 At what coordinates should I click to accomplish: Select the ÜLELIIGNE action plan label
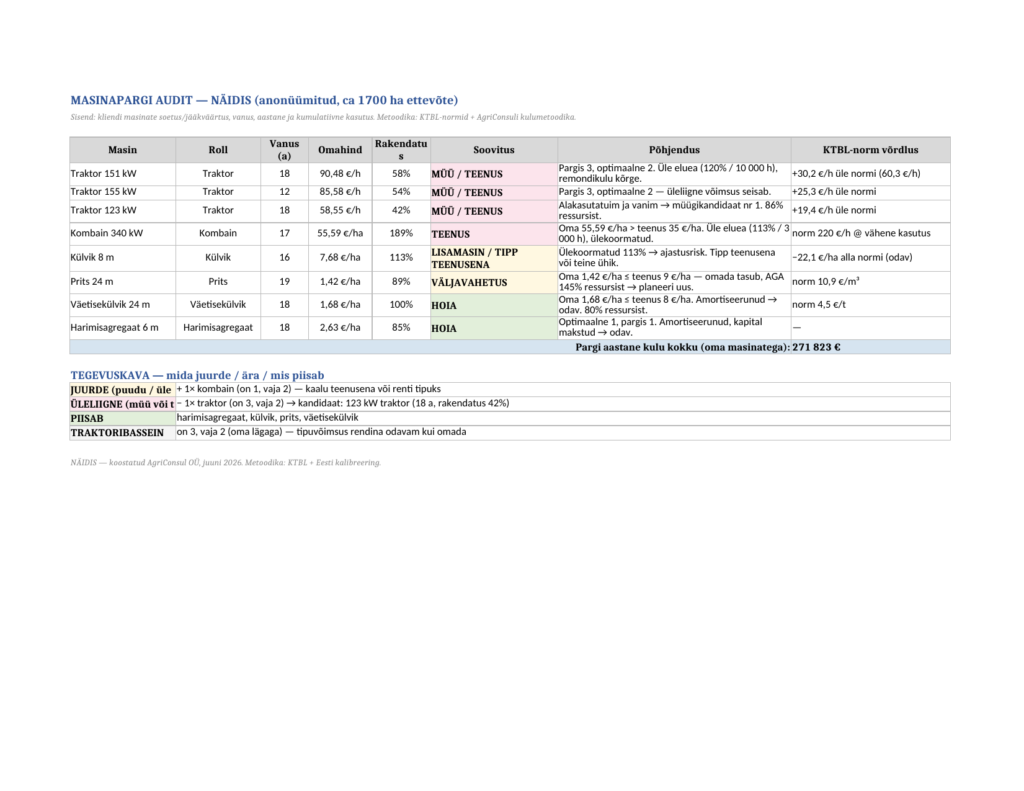123,404
